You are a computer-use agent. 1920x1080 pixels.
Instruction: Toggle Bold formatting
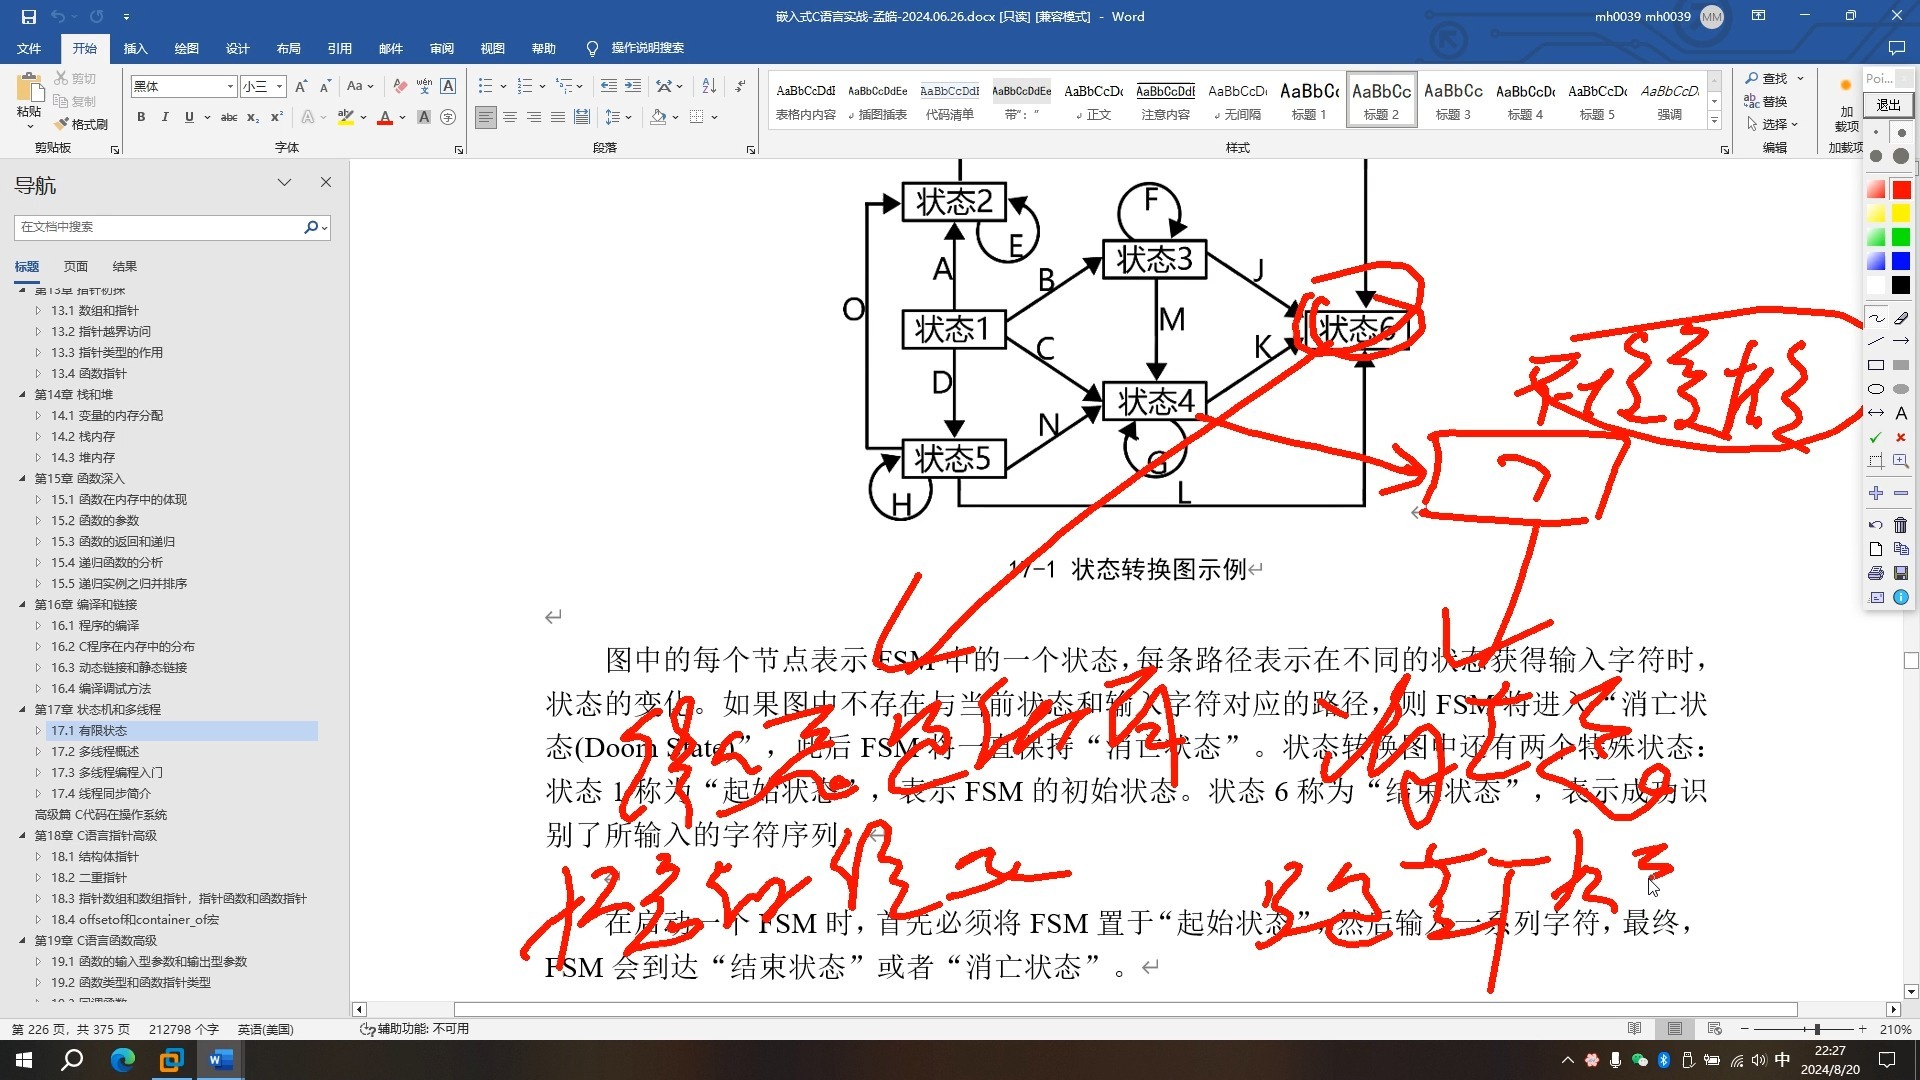click(141, 118)
